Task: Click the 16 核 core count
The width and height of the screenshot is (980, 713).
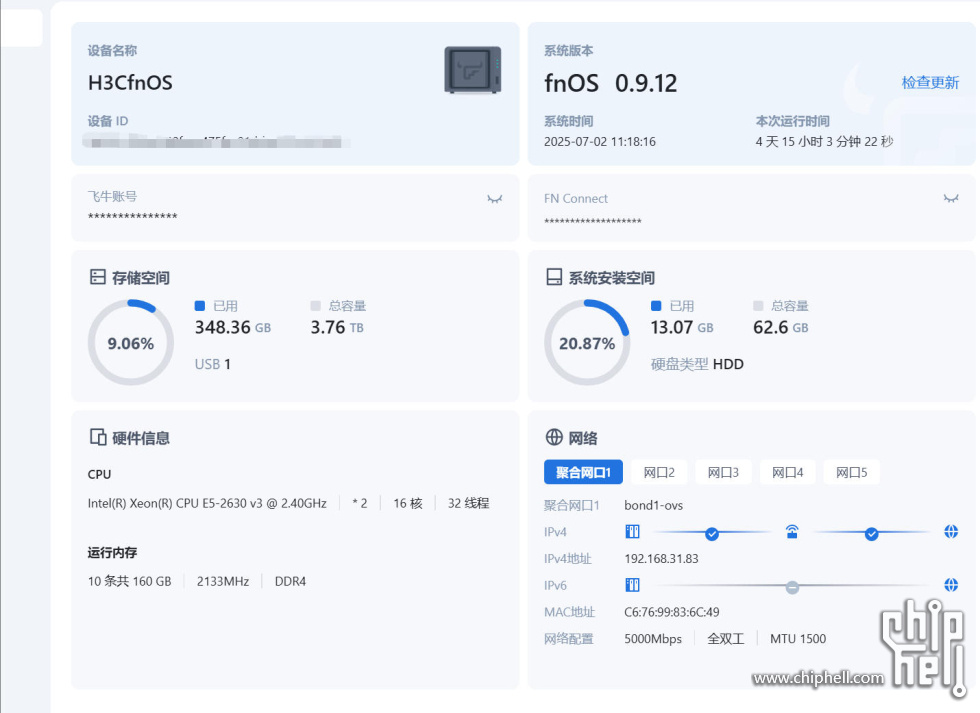Action: [408, 504]
